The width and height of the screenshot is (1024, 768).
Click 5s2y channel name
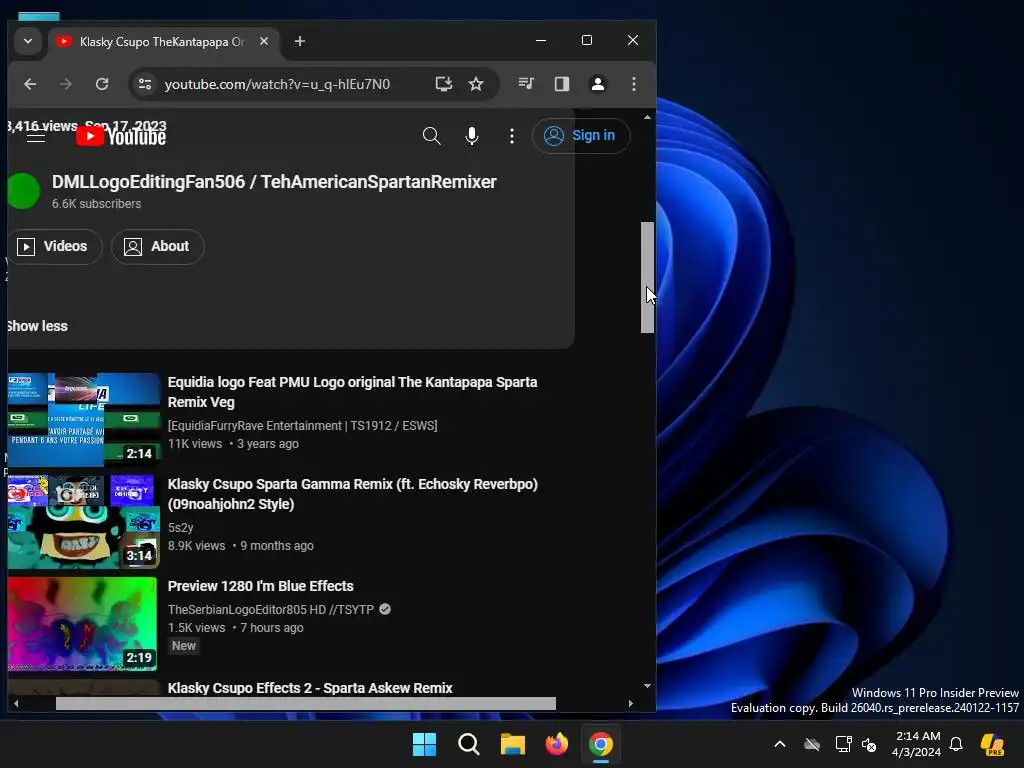pyautogui.click(x=180, y=528)
